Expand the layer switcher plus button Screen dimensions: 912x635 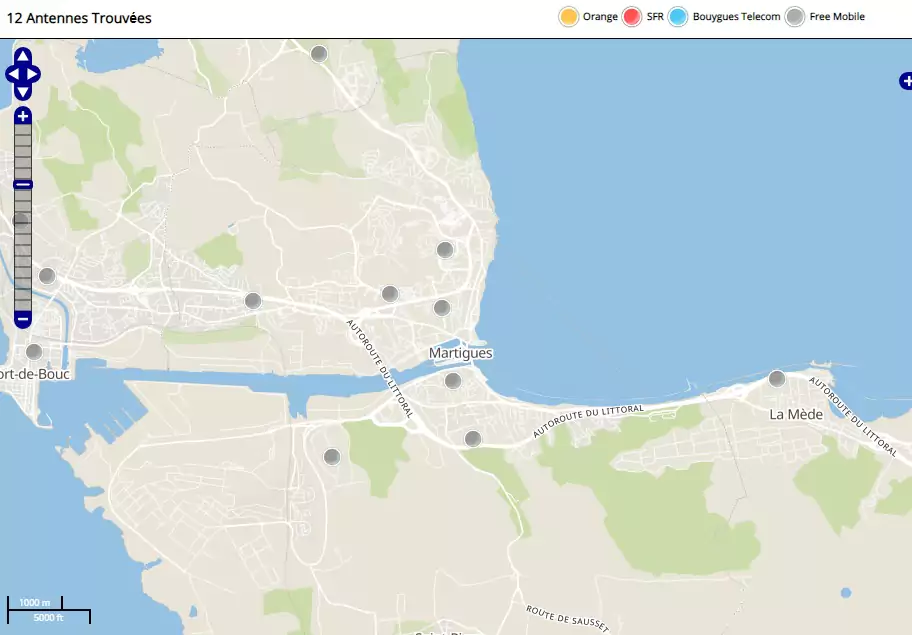(905, 82)
